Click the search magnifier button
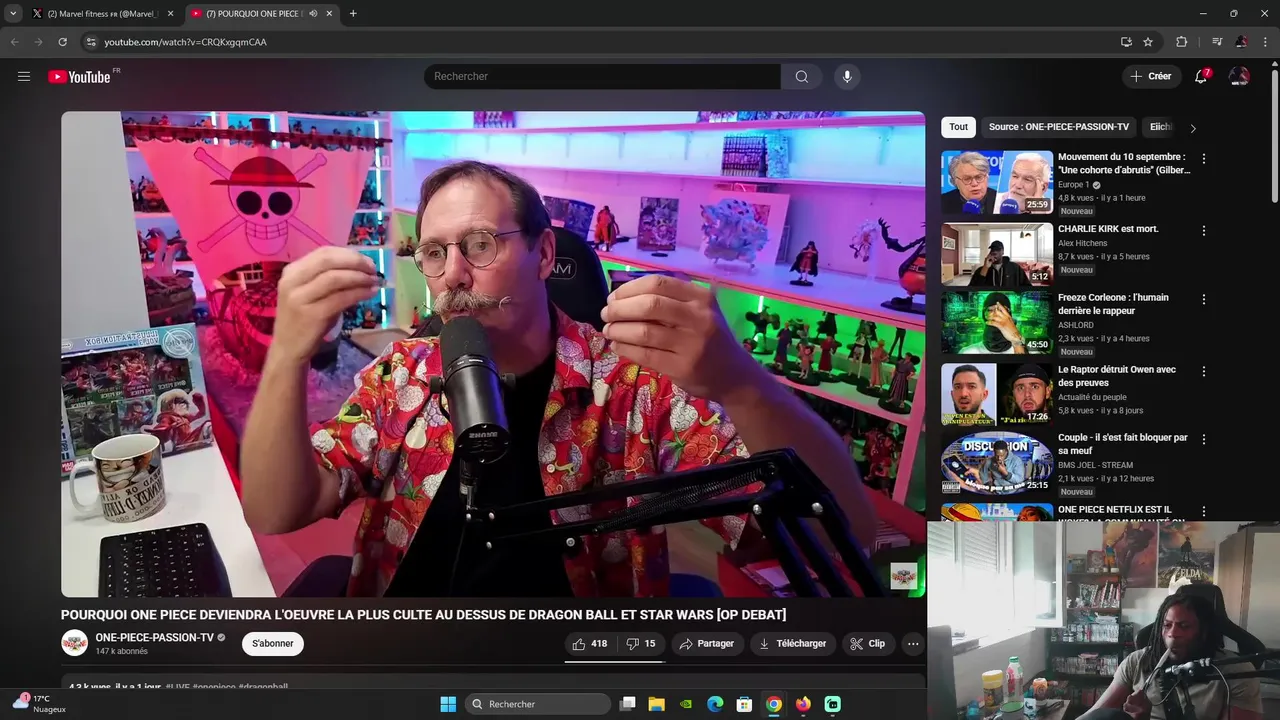This screenshot has height=720, width=1280. [x=802, y=76]
